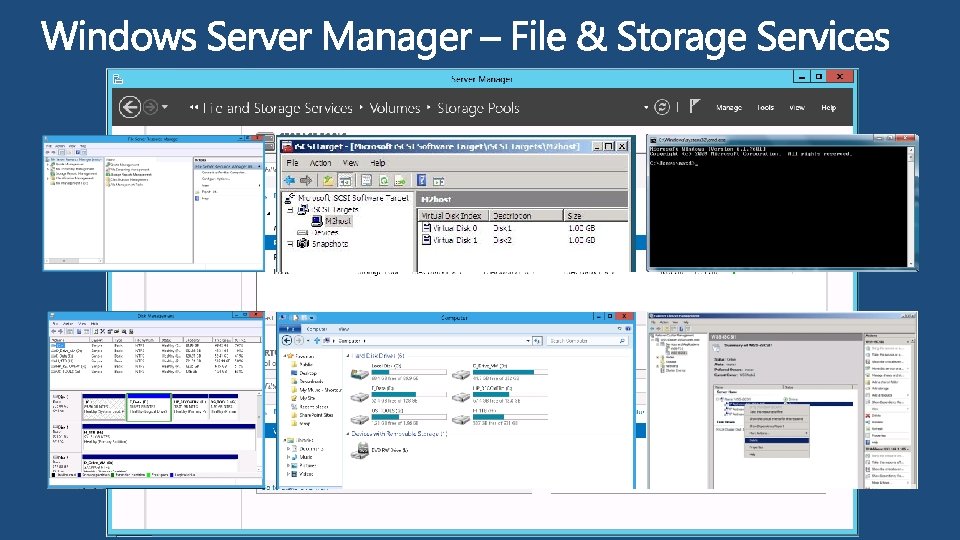This screenshot has width=960, height=540.
Task: Open the Help menu in Server Manager
Action: [828, 108]
